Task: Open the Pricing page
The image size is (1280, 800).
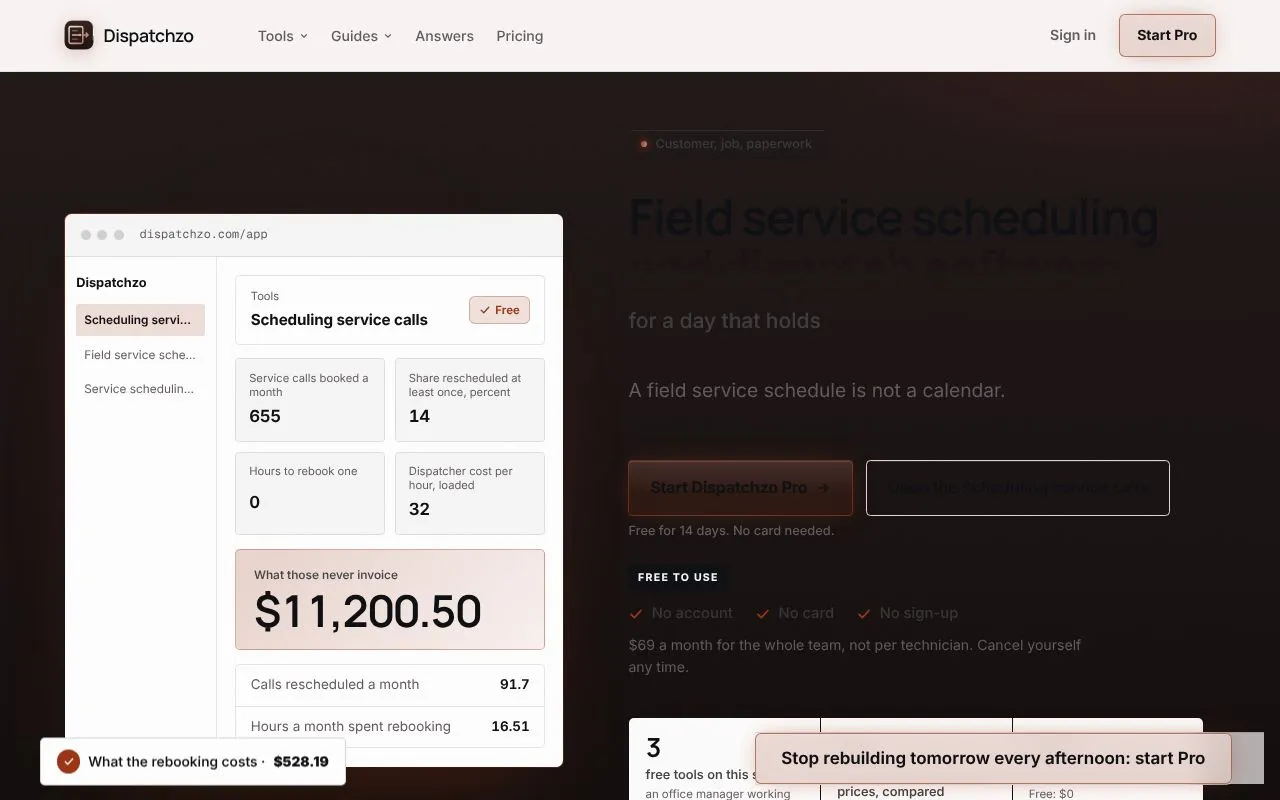Action: 520,36
